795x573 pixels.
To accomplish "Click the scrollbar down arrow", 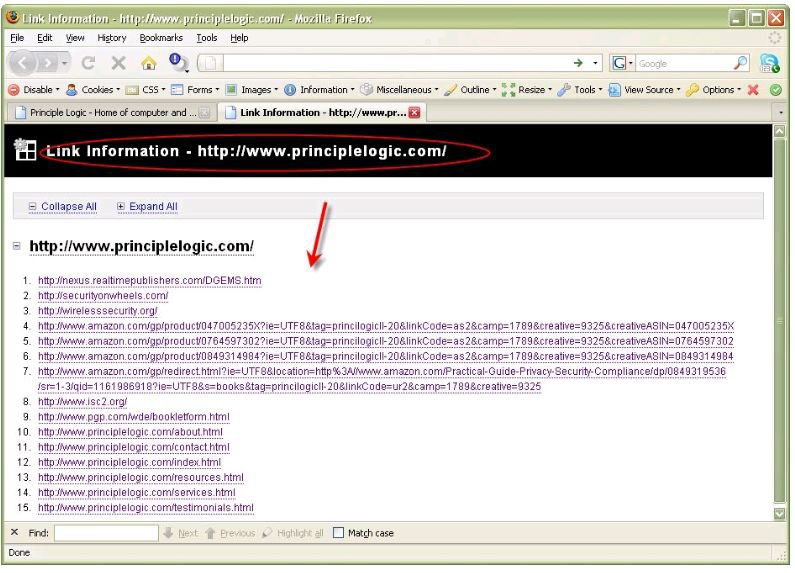I will tap(780, 514).
